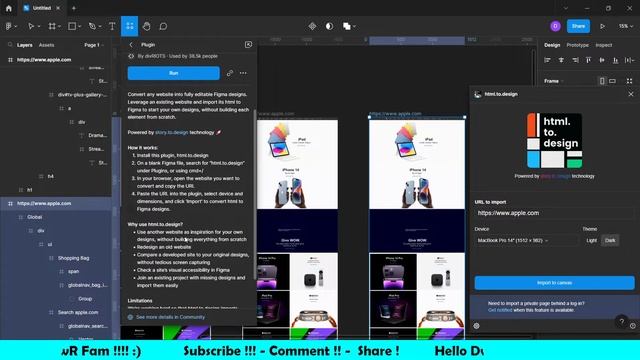Select the Hand tool
This screenshot has width=640, height=360.
[x=147, y=26]
